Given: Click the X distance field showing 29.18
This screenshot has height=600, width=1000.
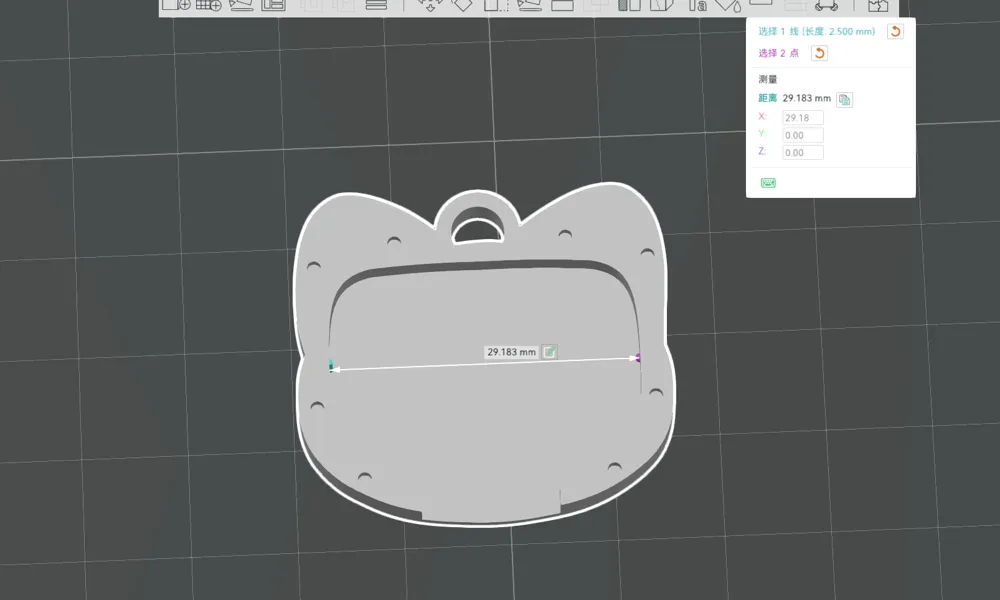Looking at the screenshot, I should tap(803, 117).
